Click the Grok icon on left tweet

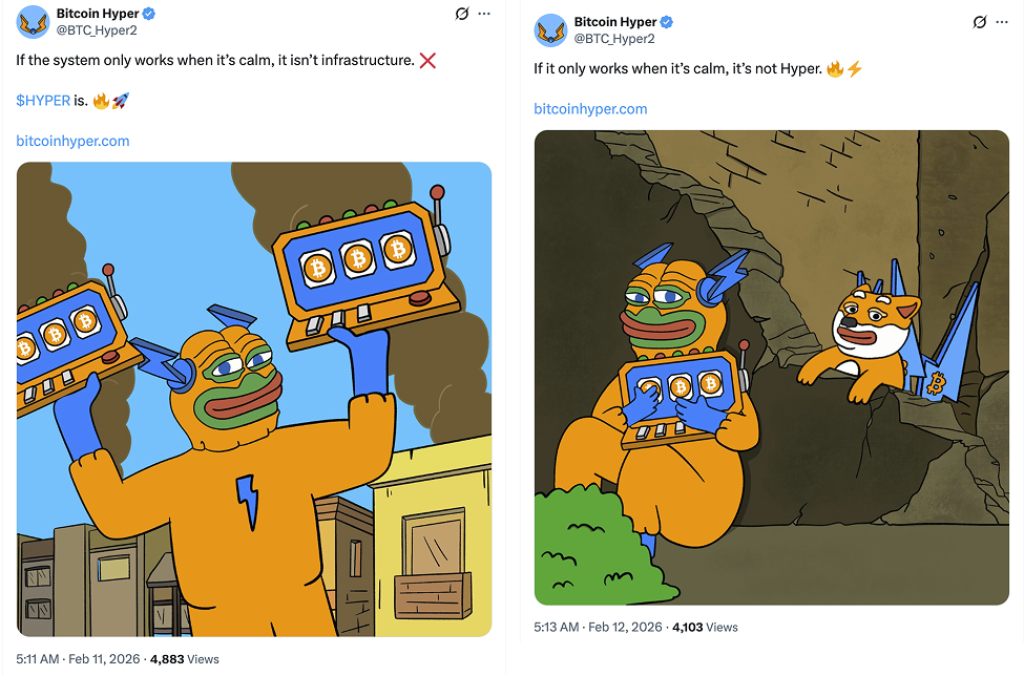pos(462,14)
